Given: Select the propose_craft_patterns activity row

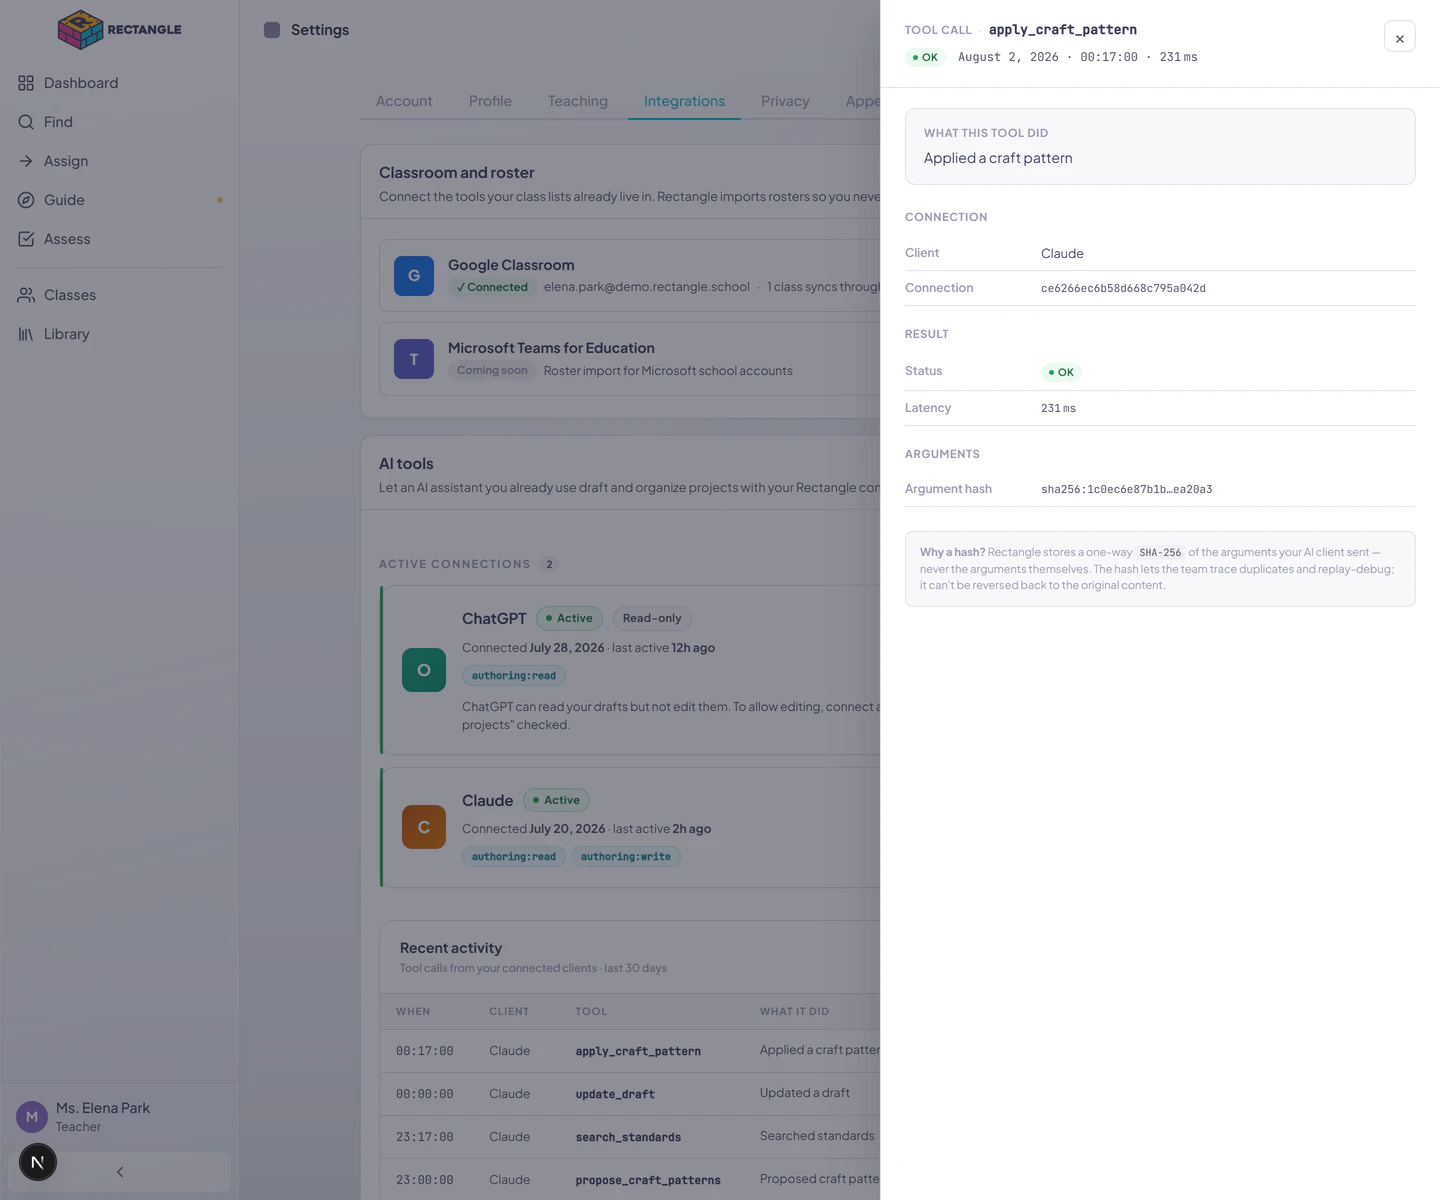Looking at the screenshot, I should click(x=630, y=1180).
